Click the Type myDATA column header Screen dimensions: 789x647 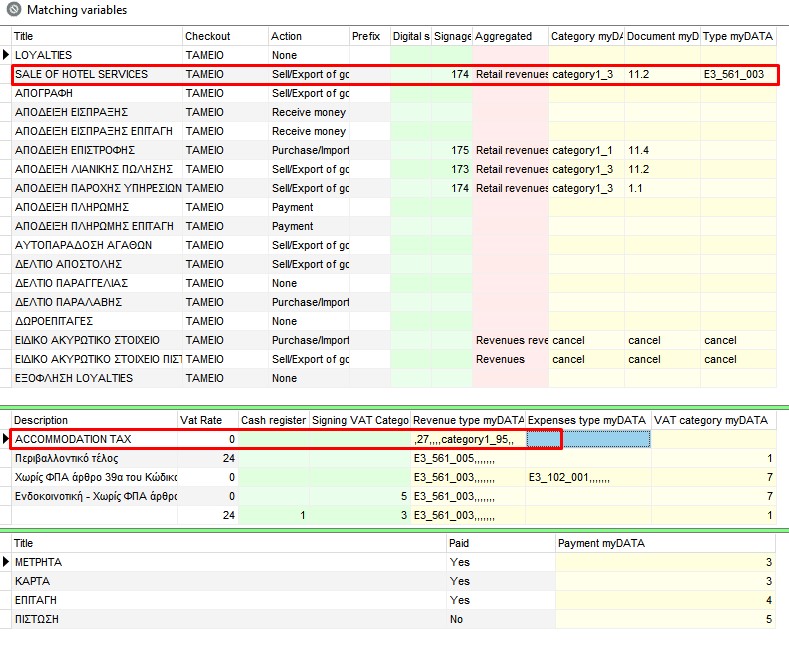coord(738,36)
